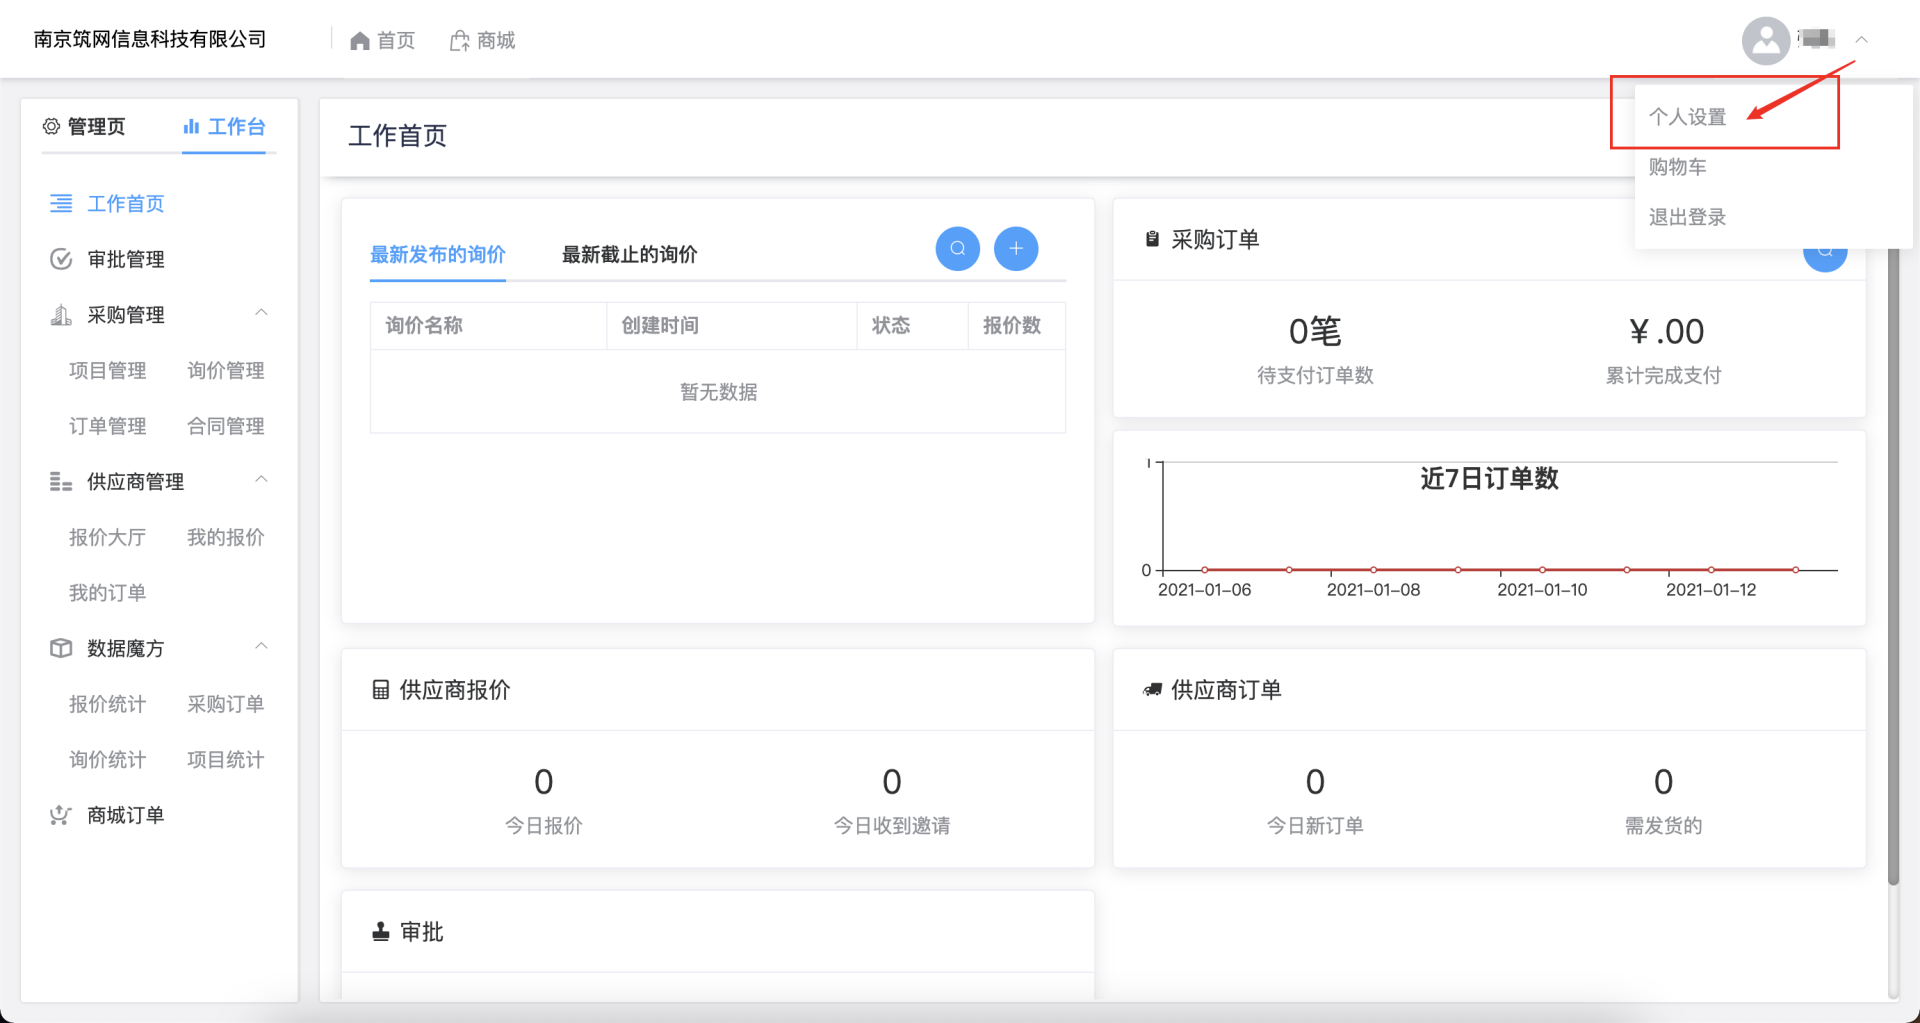Select 退出登录 to log out

[x=1687, y=217]
